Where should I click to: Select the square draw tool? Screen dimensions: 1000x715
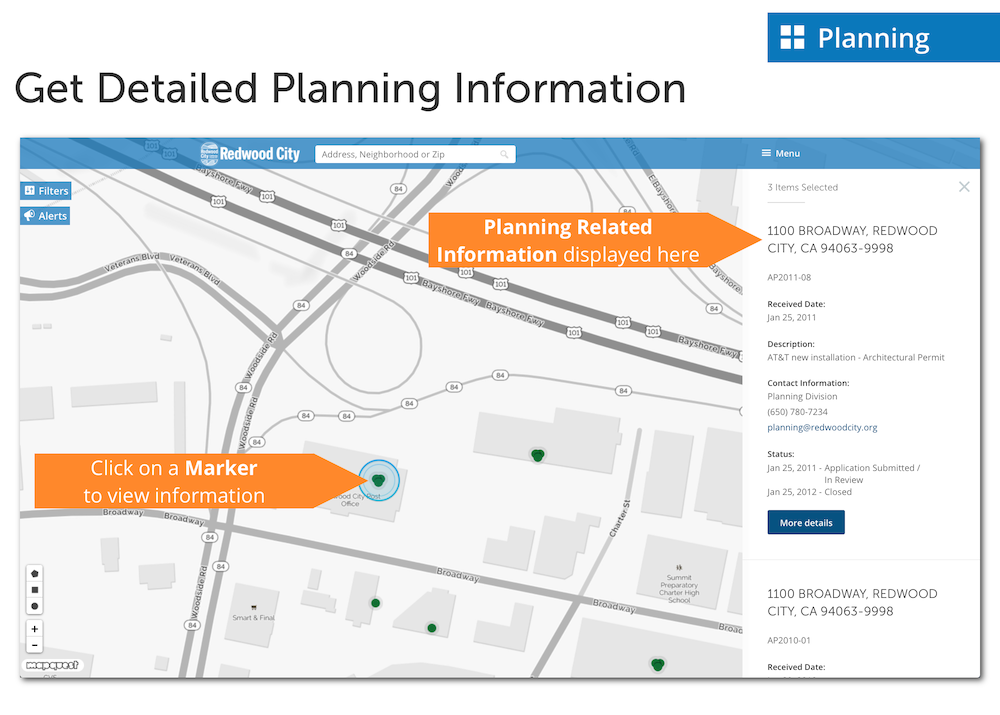34,590
